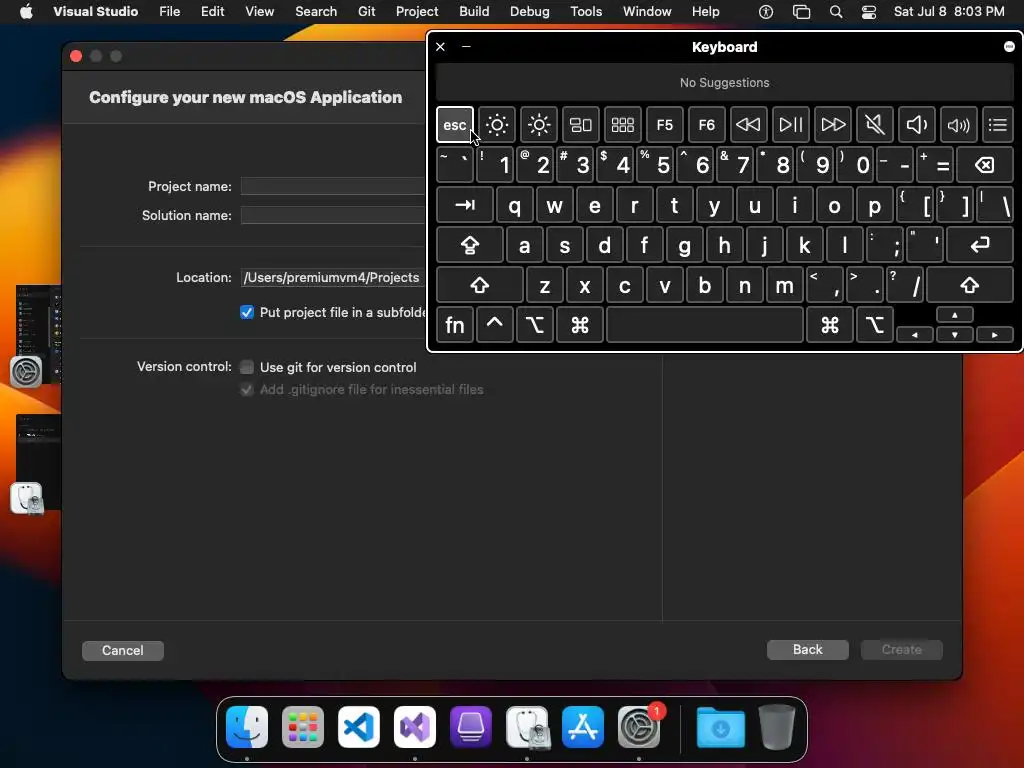Open the File menu
The image size is (1024, 768).
pyautogui.click(x=170, y=11)
